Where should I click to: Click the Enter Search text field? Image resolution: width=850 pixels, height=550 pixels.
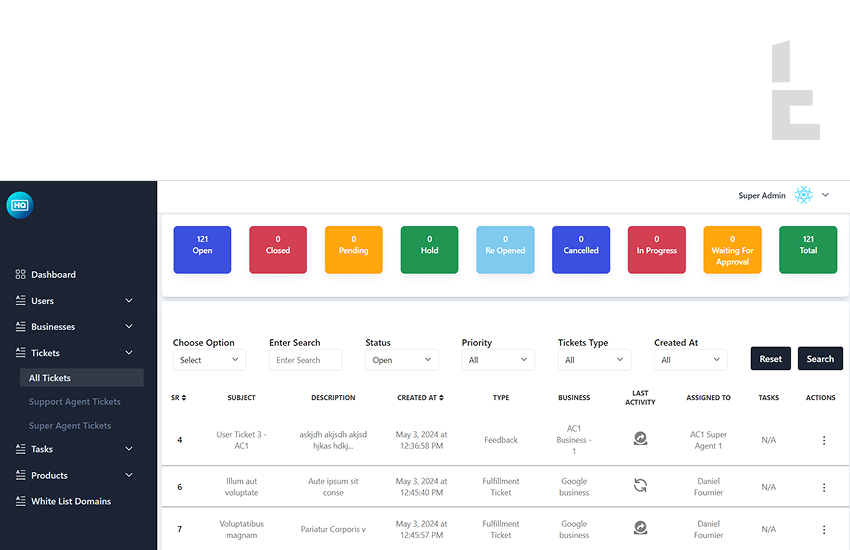point(305,360)
